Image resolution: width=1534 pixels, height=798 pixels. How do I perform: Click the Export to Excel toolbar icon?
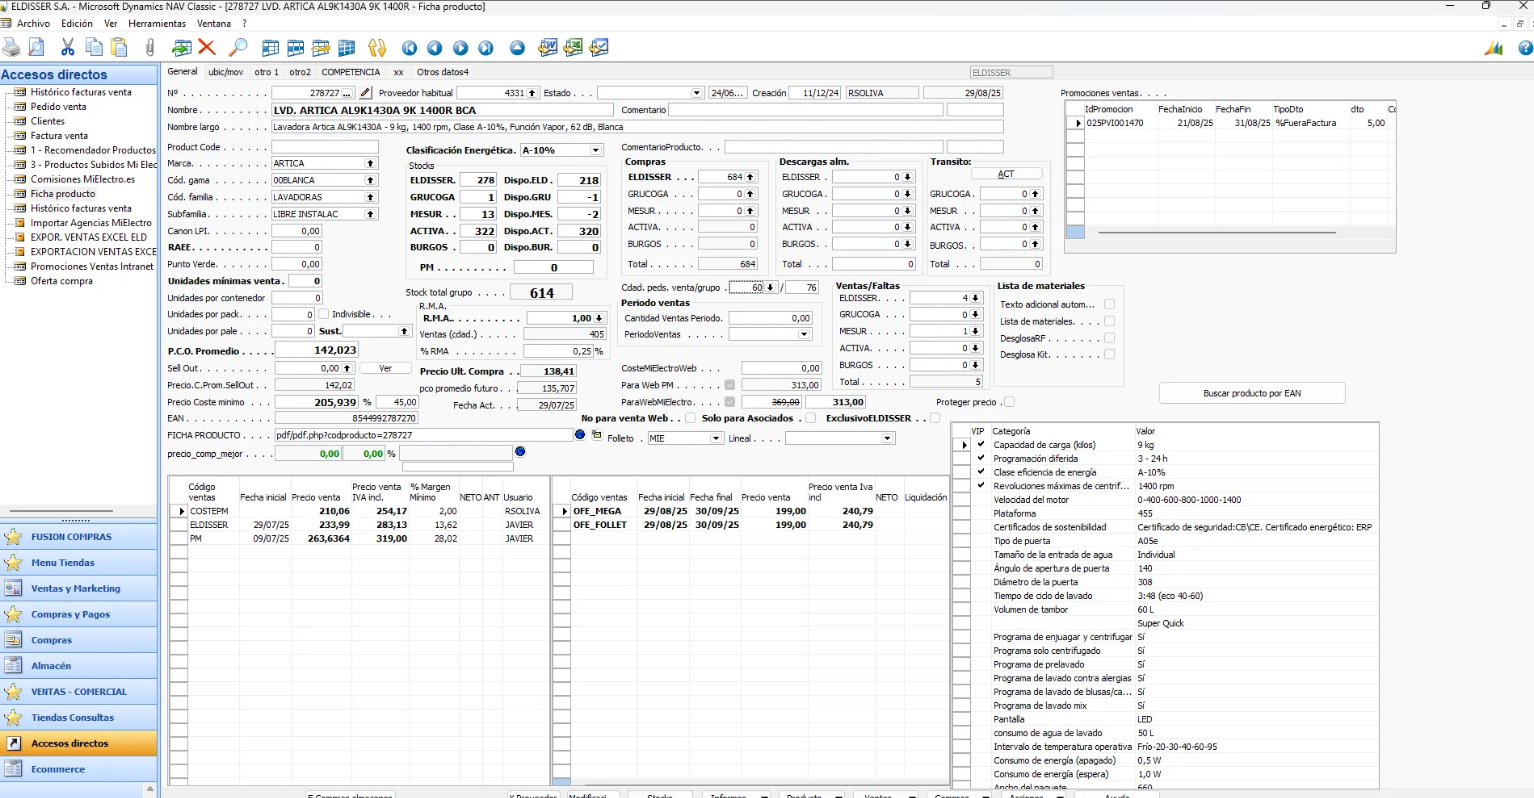pos(573,47)
